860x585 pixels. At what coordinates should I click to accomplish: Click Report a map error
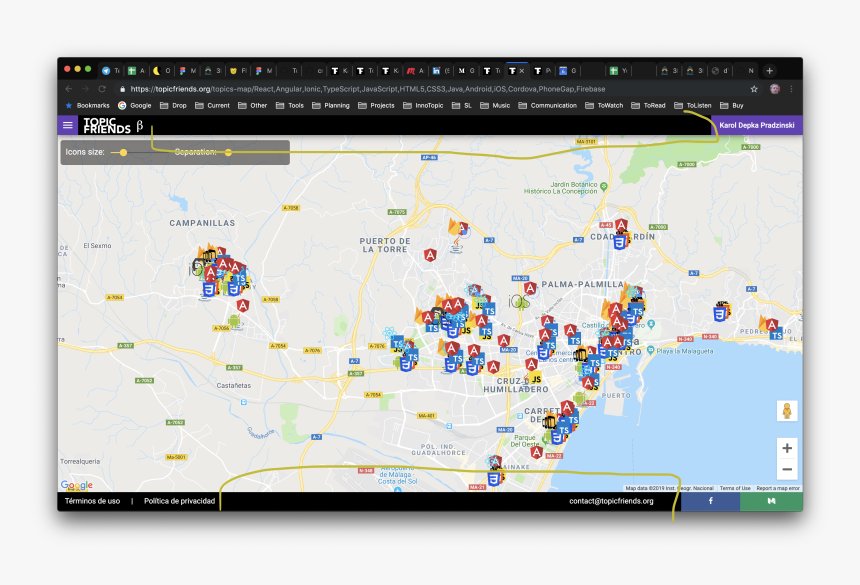[x=778, y=488]
